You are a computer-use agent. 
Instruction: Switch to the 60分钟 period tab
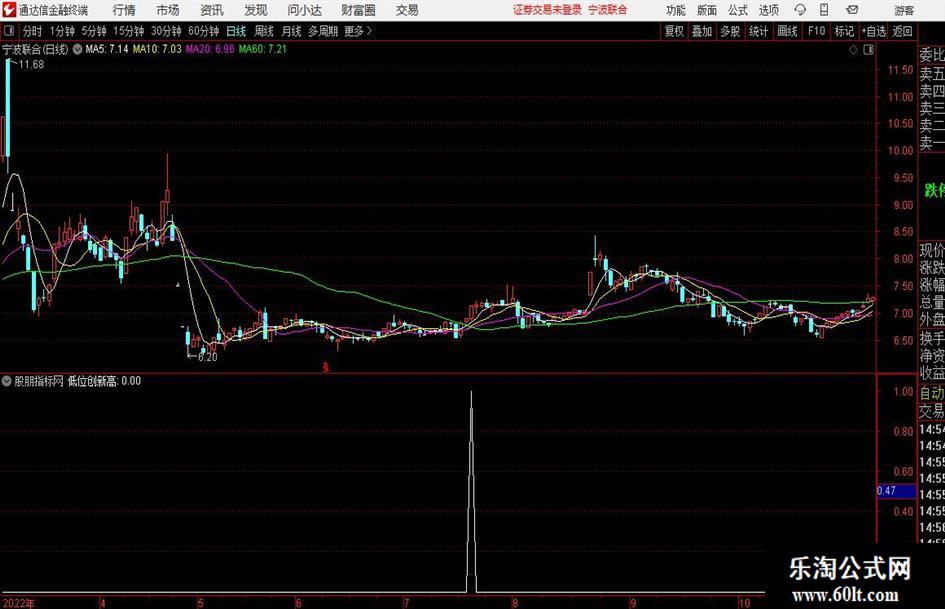204,31
